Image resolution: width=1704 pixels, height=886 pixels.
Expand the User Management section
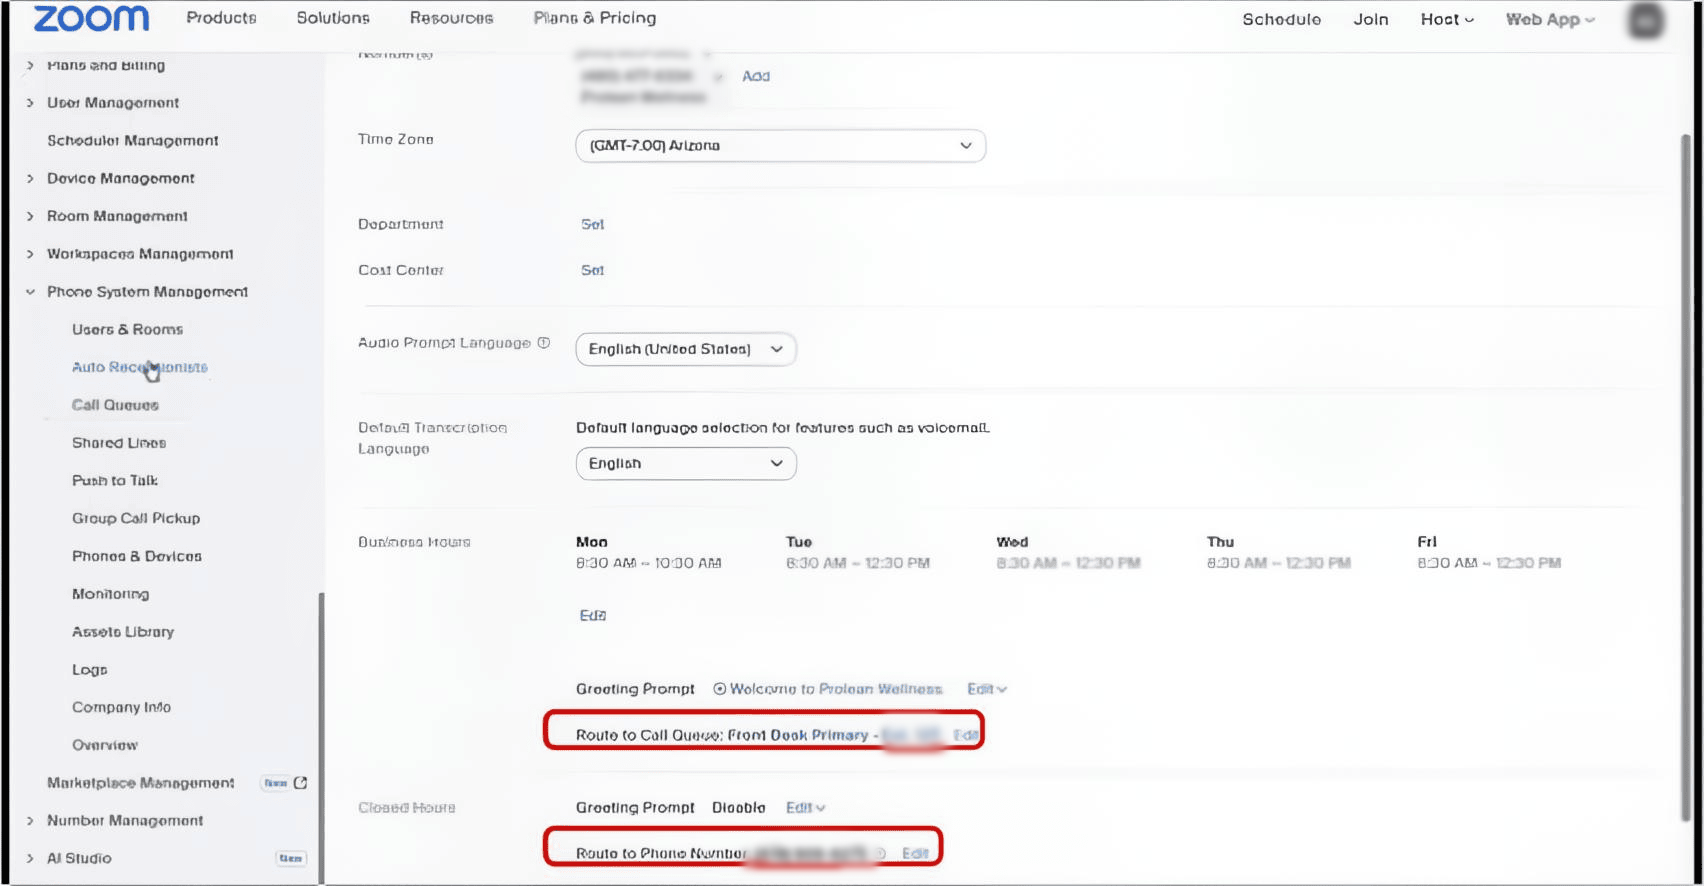[30, 103]
